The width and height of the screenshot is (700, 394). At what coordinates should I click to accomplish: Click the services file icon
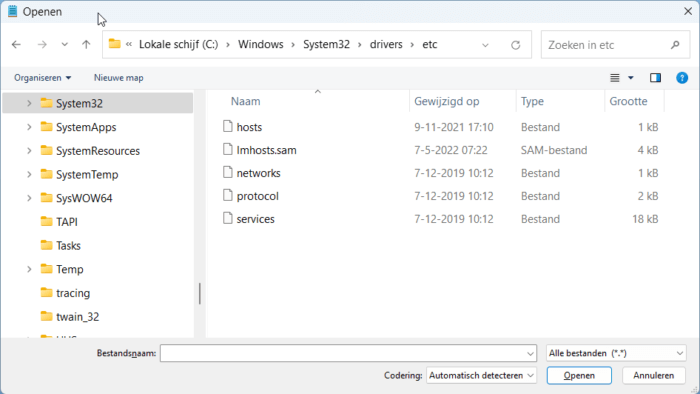click(x=228, y=219)
